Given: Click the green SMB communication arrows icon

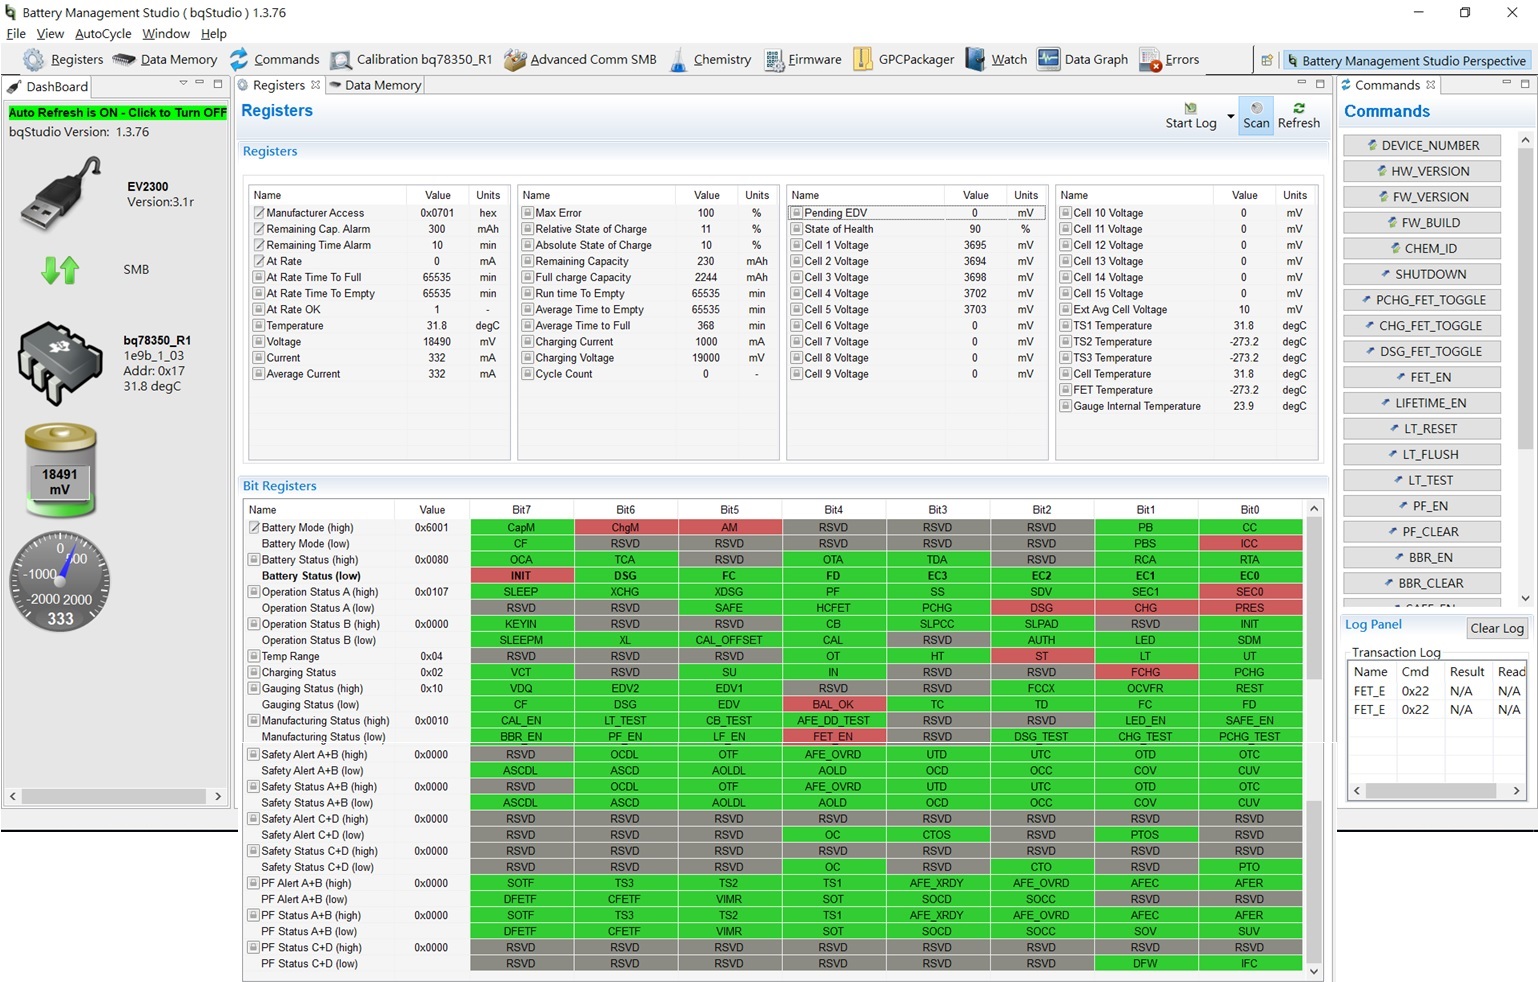Looking at the screenshot, I should click(x=60, y=270).
